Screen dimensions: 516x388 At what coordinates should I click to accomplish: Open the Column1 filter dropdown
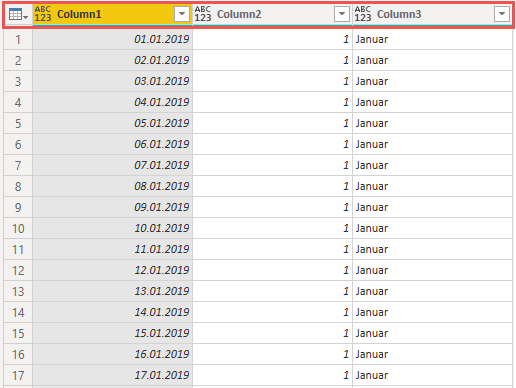tap(182, 14)
